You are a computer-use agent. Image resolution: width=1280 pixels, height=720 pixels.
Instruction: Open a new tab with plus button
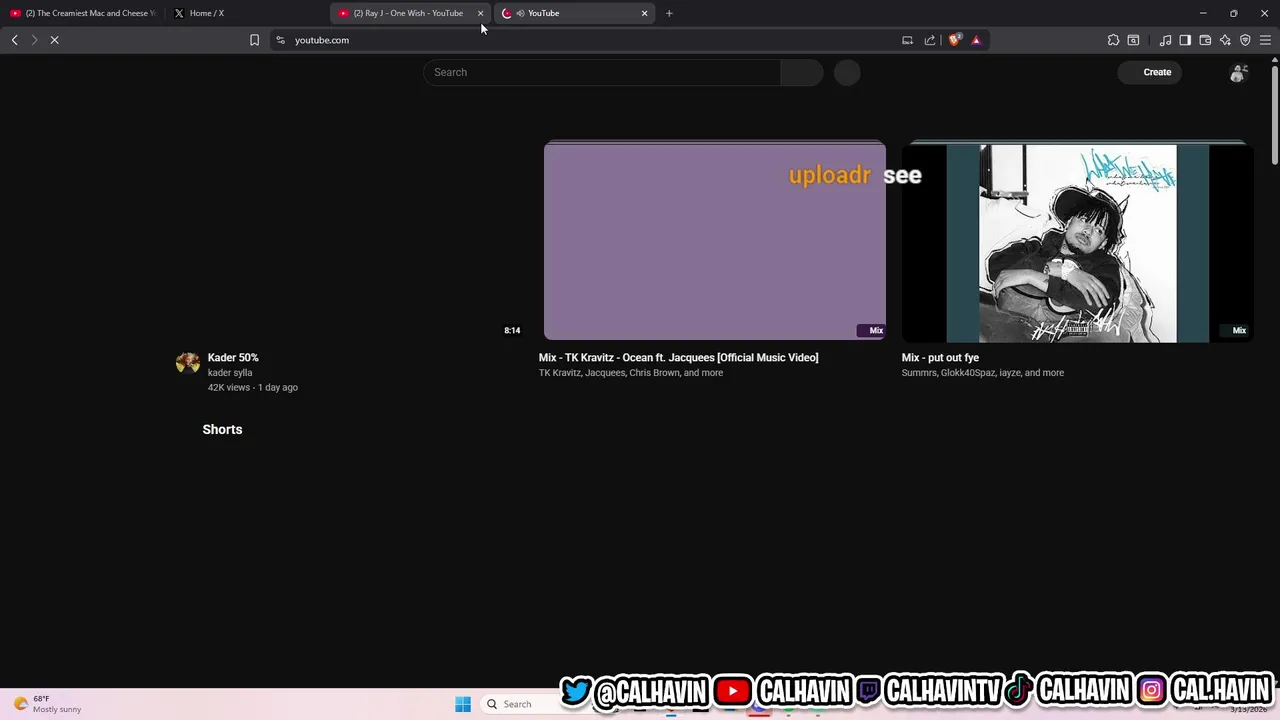click(669, 13)
